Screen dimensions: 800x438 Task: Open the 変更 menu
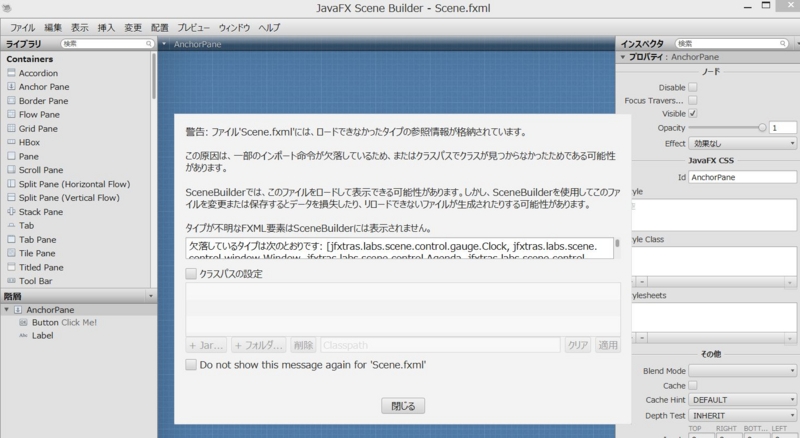pos(133,28)
